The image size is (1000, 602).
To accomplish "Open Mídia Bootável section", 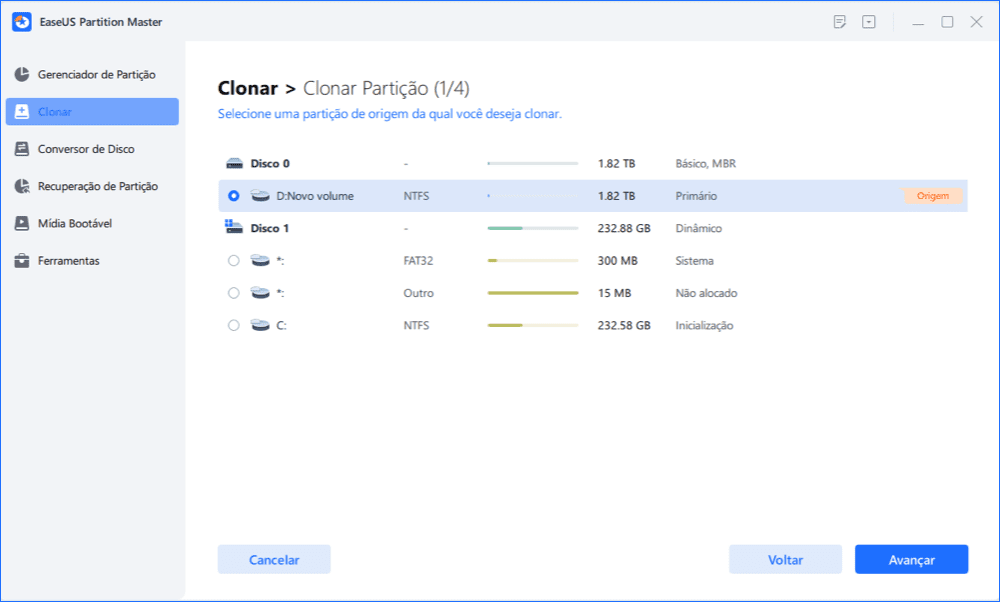I will click(x=92, y=223).
